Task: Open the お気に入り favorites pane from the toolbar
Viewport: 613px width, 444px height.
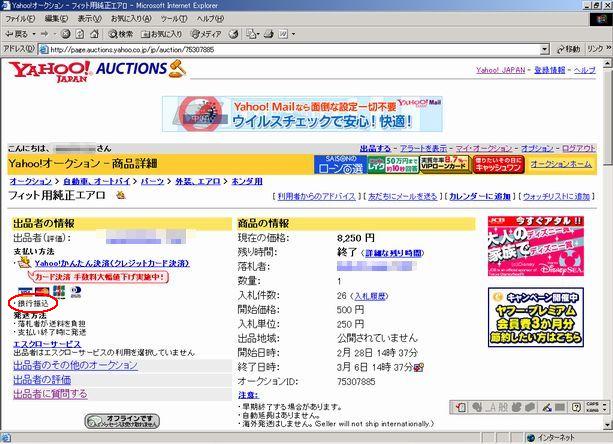Action: (161, 34)
